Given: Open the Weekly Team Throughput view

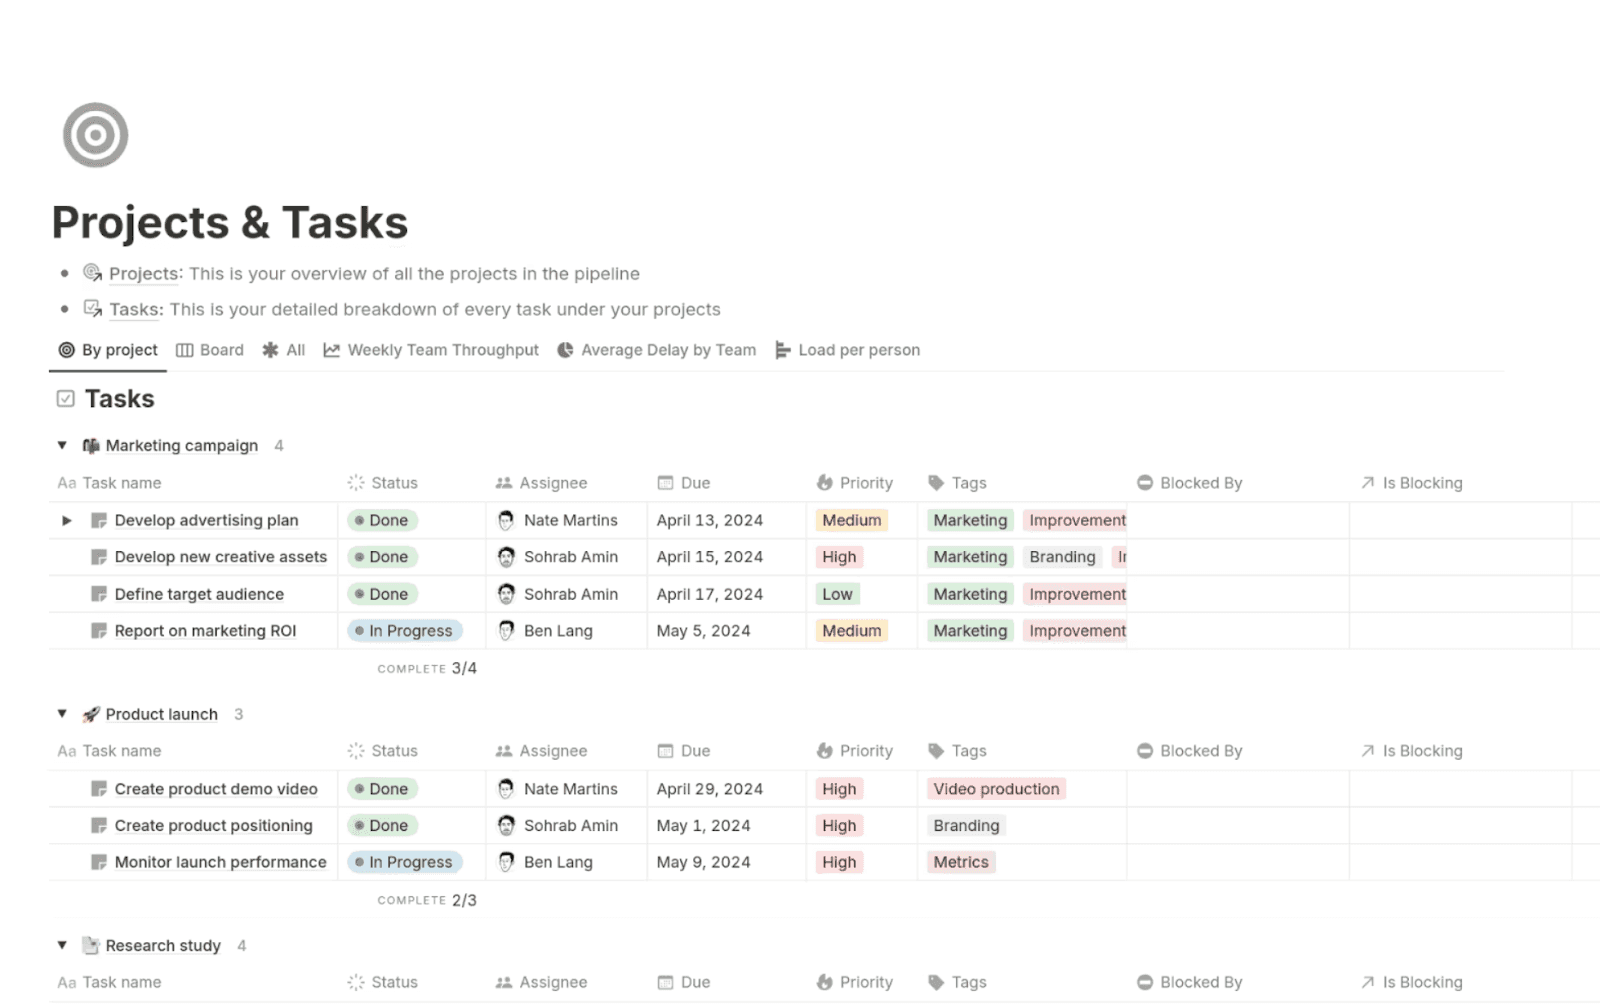Looking at the screenshot, I should (x=431, y=350).
